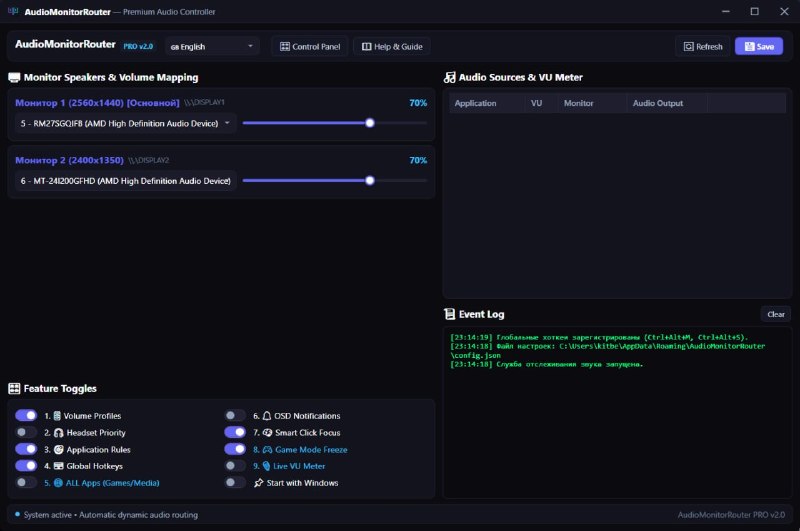Click the \\.\DISPLAY1 label
The image size is (800, 531).
(x=204, y=103)
